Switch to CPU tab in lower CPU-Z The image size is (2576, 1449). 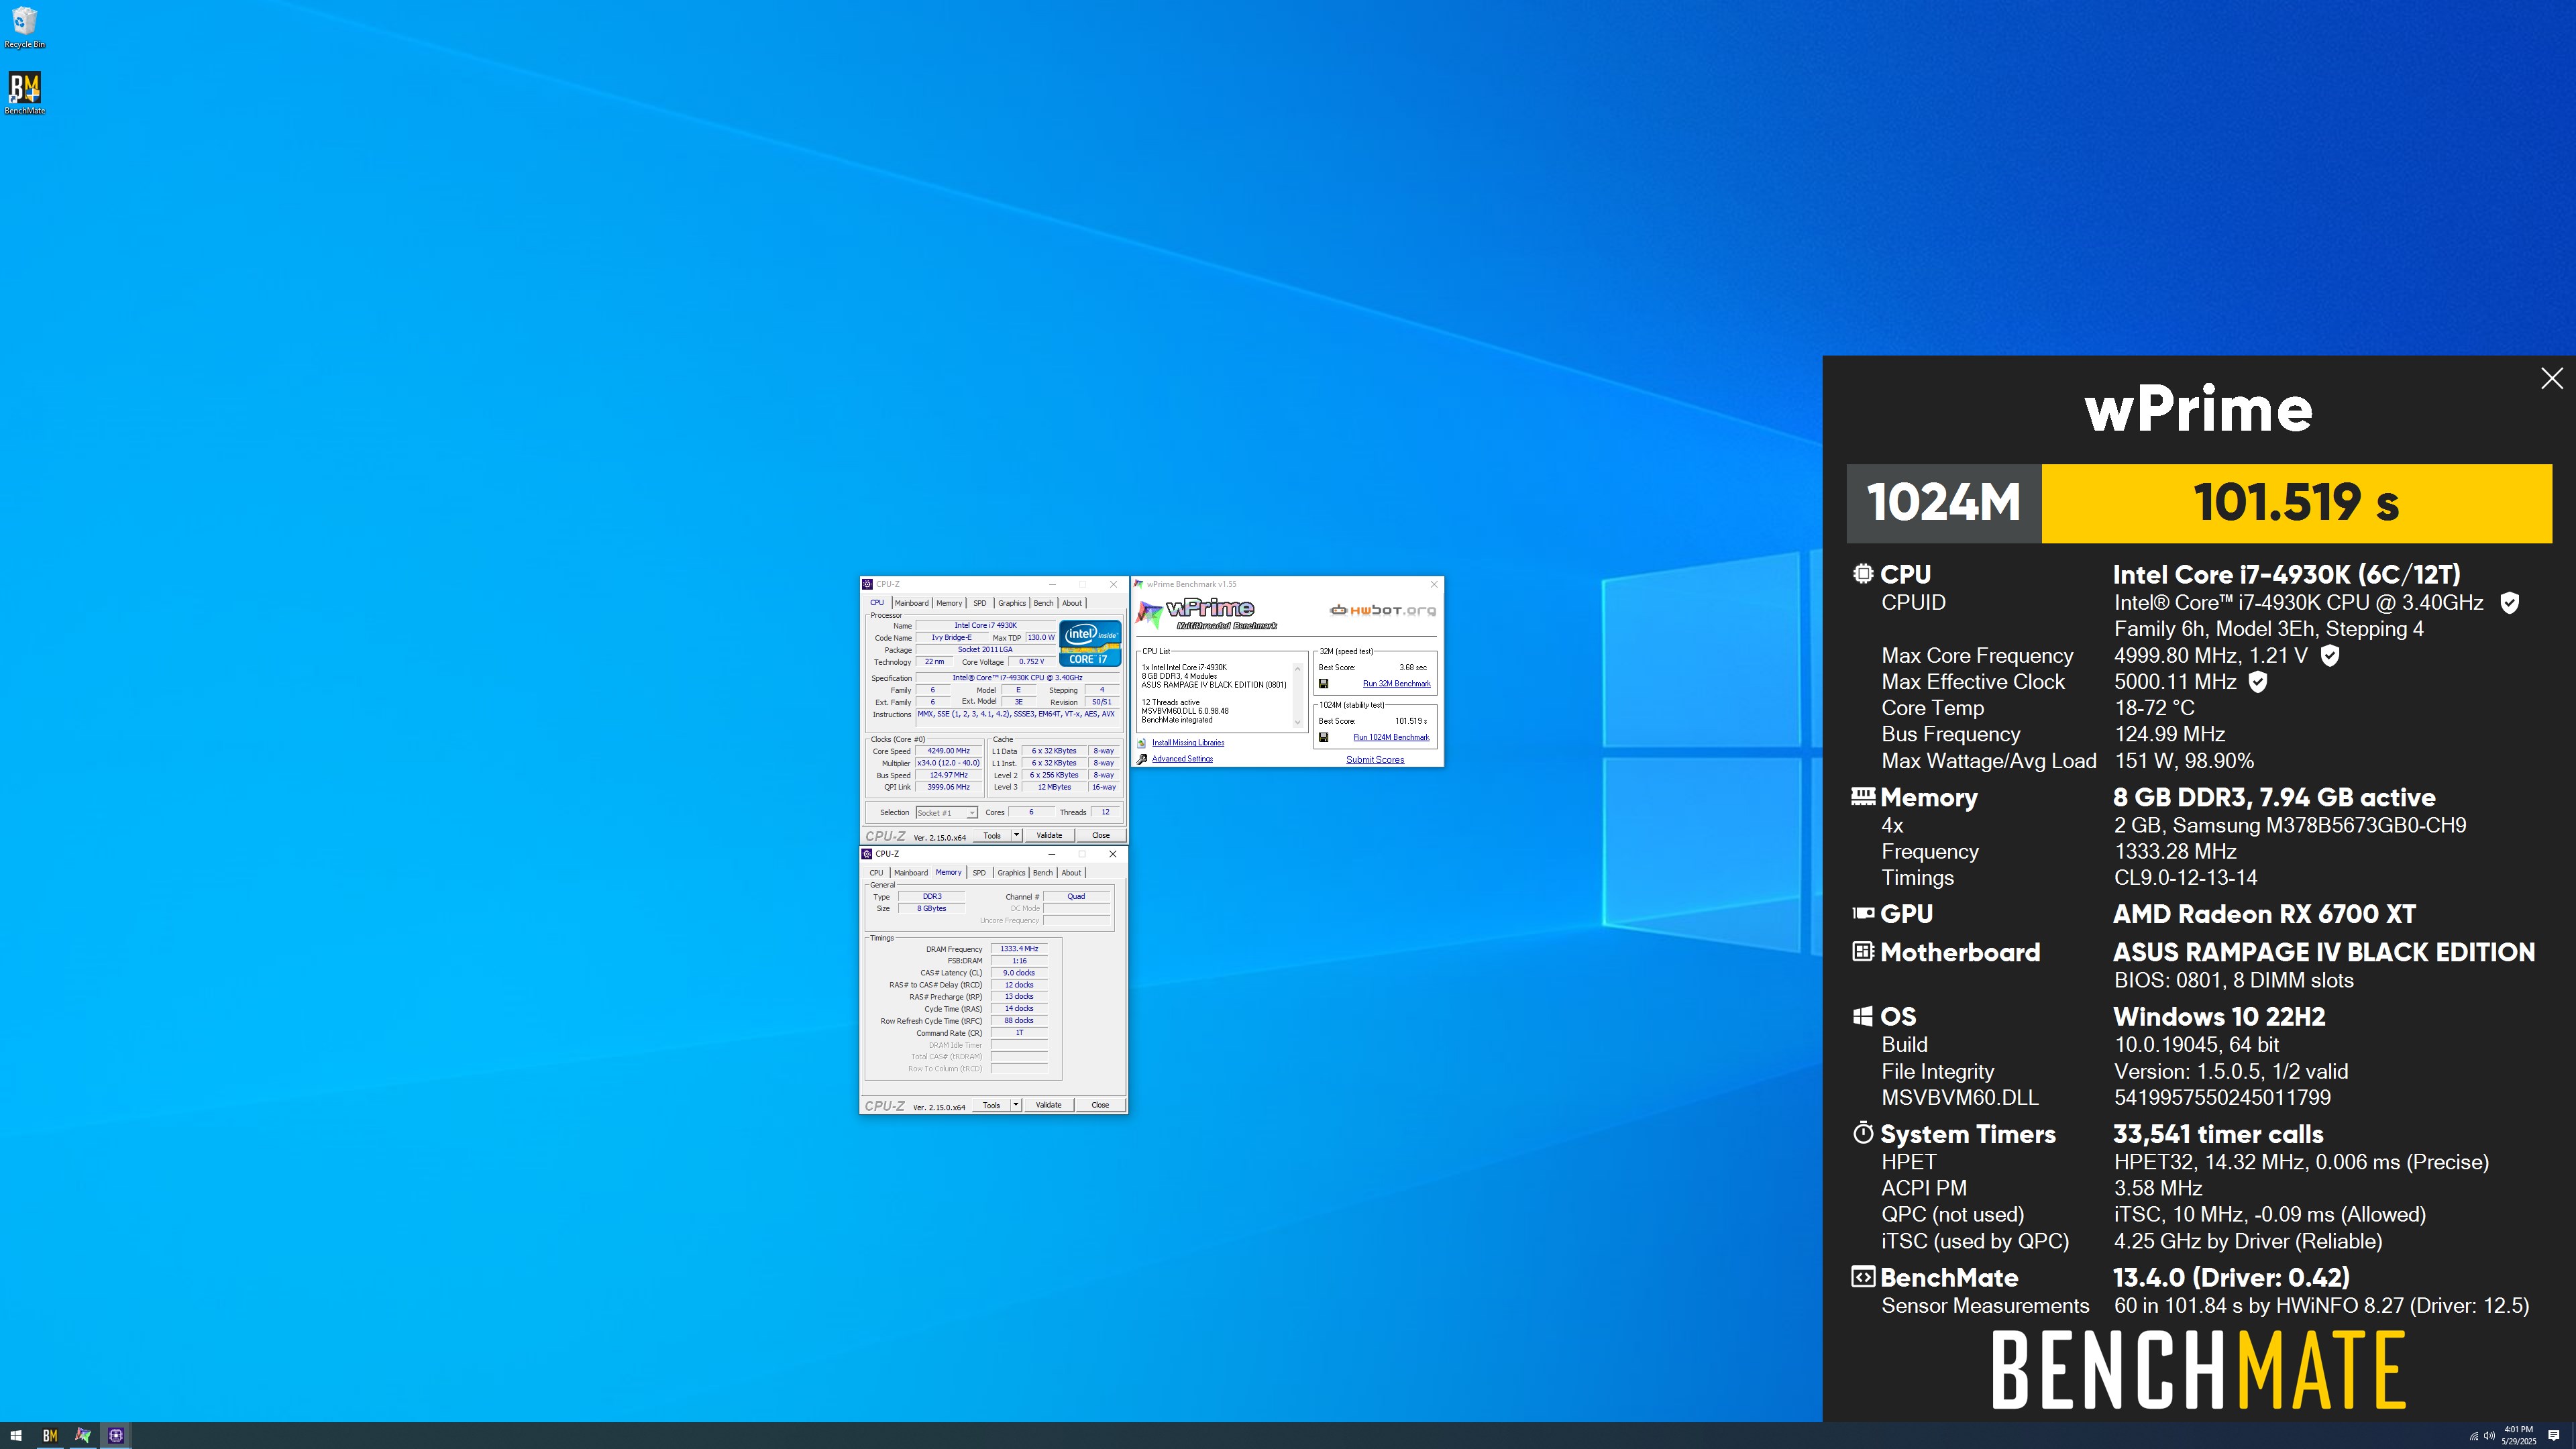[876, 873]
